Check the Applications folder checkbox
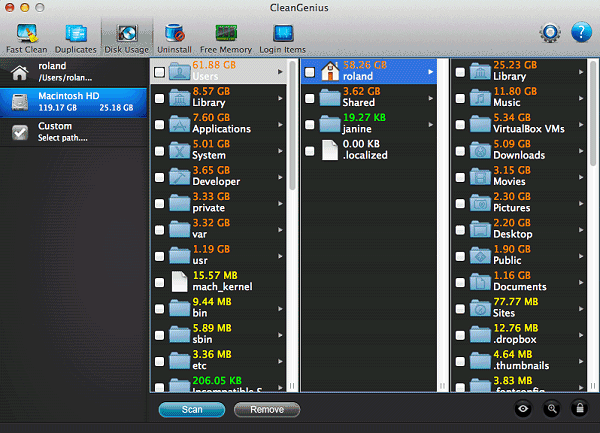Image resolution: width=600 pixels, height=433 pixels. [x=160, y=124]
